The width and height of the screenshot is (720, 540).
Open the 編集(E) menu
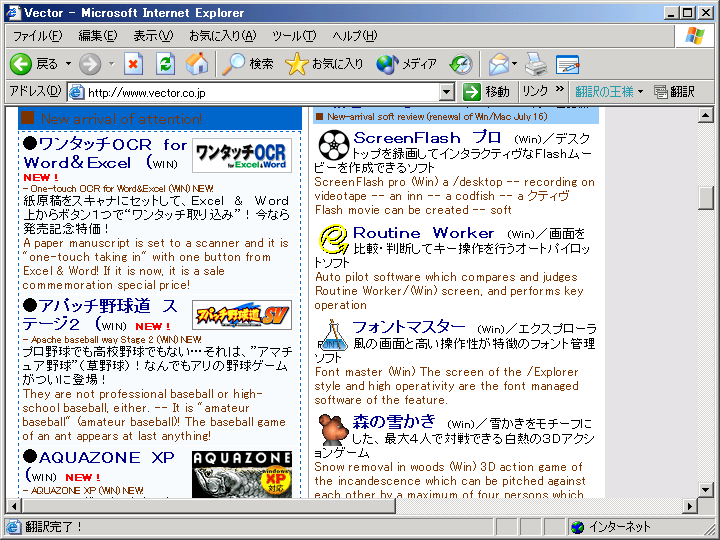(x=97, y=36)
